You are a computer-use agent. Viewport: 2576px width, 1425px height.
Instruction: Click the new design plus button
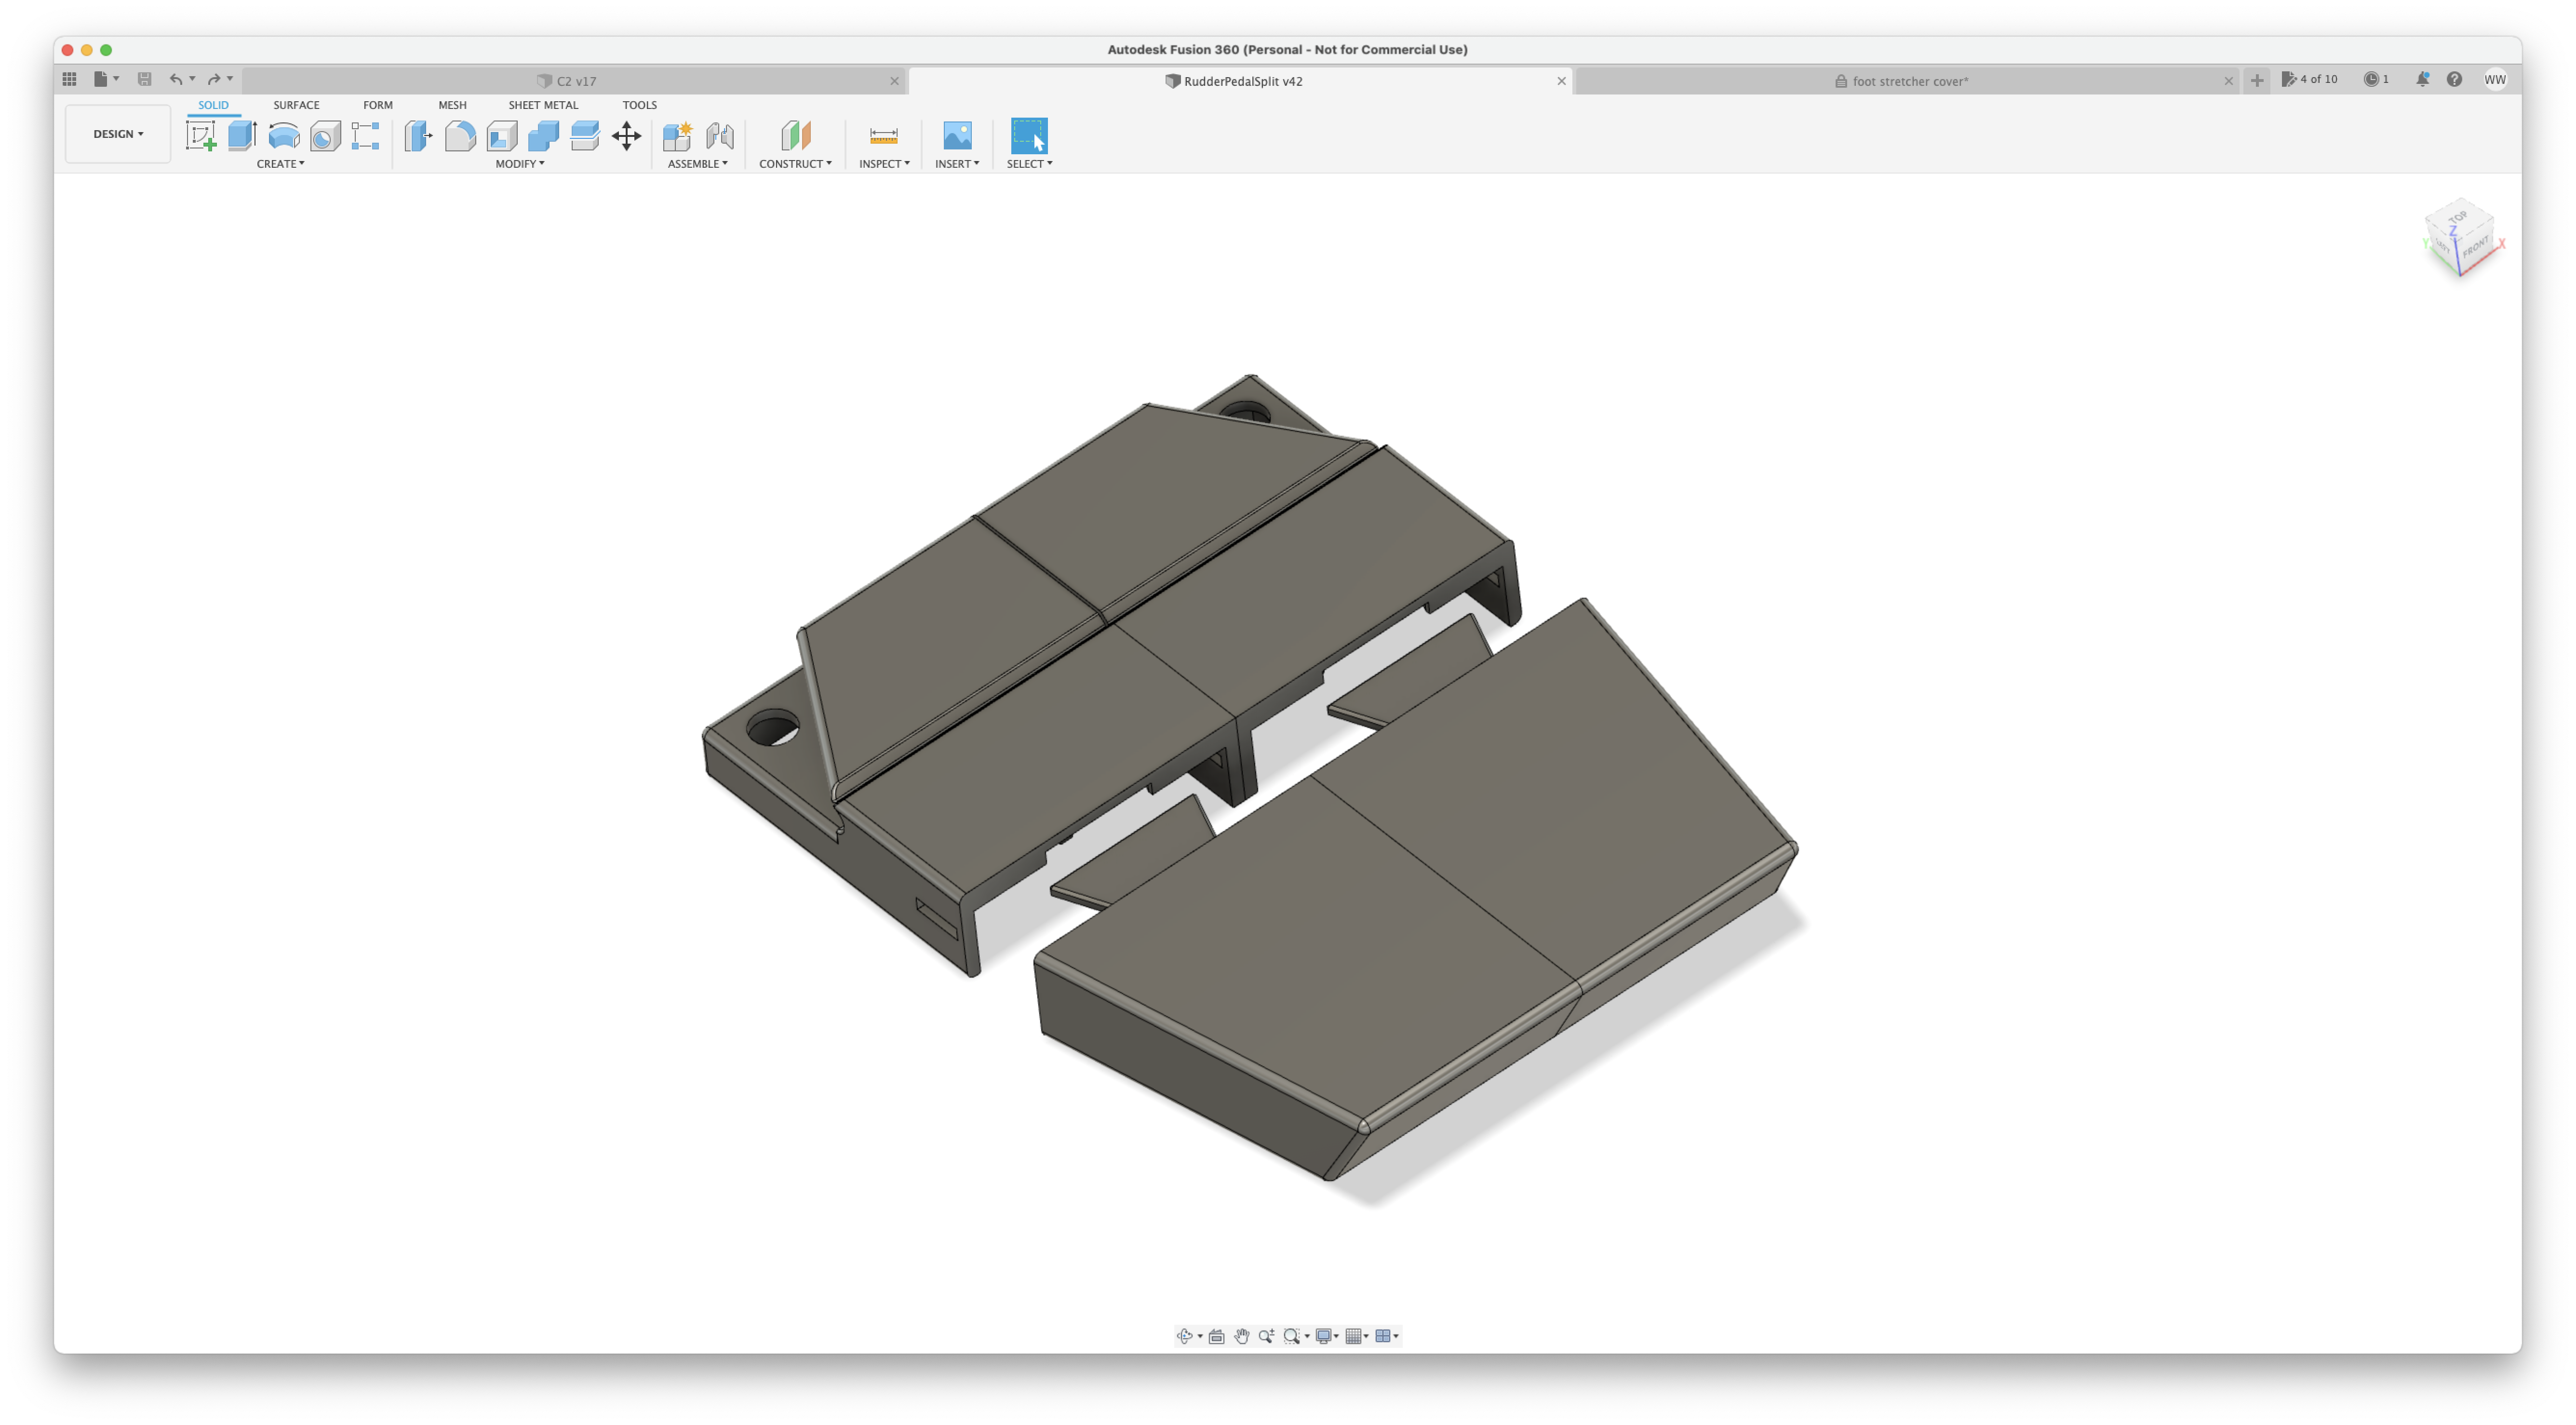click(2257, 81)
